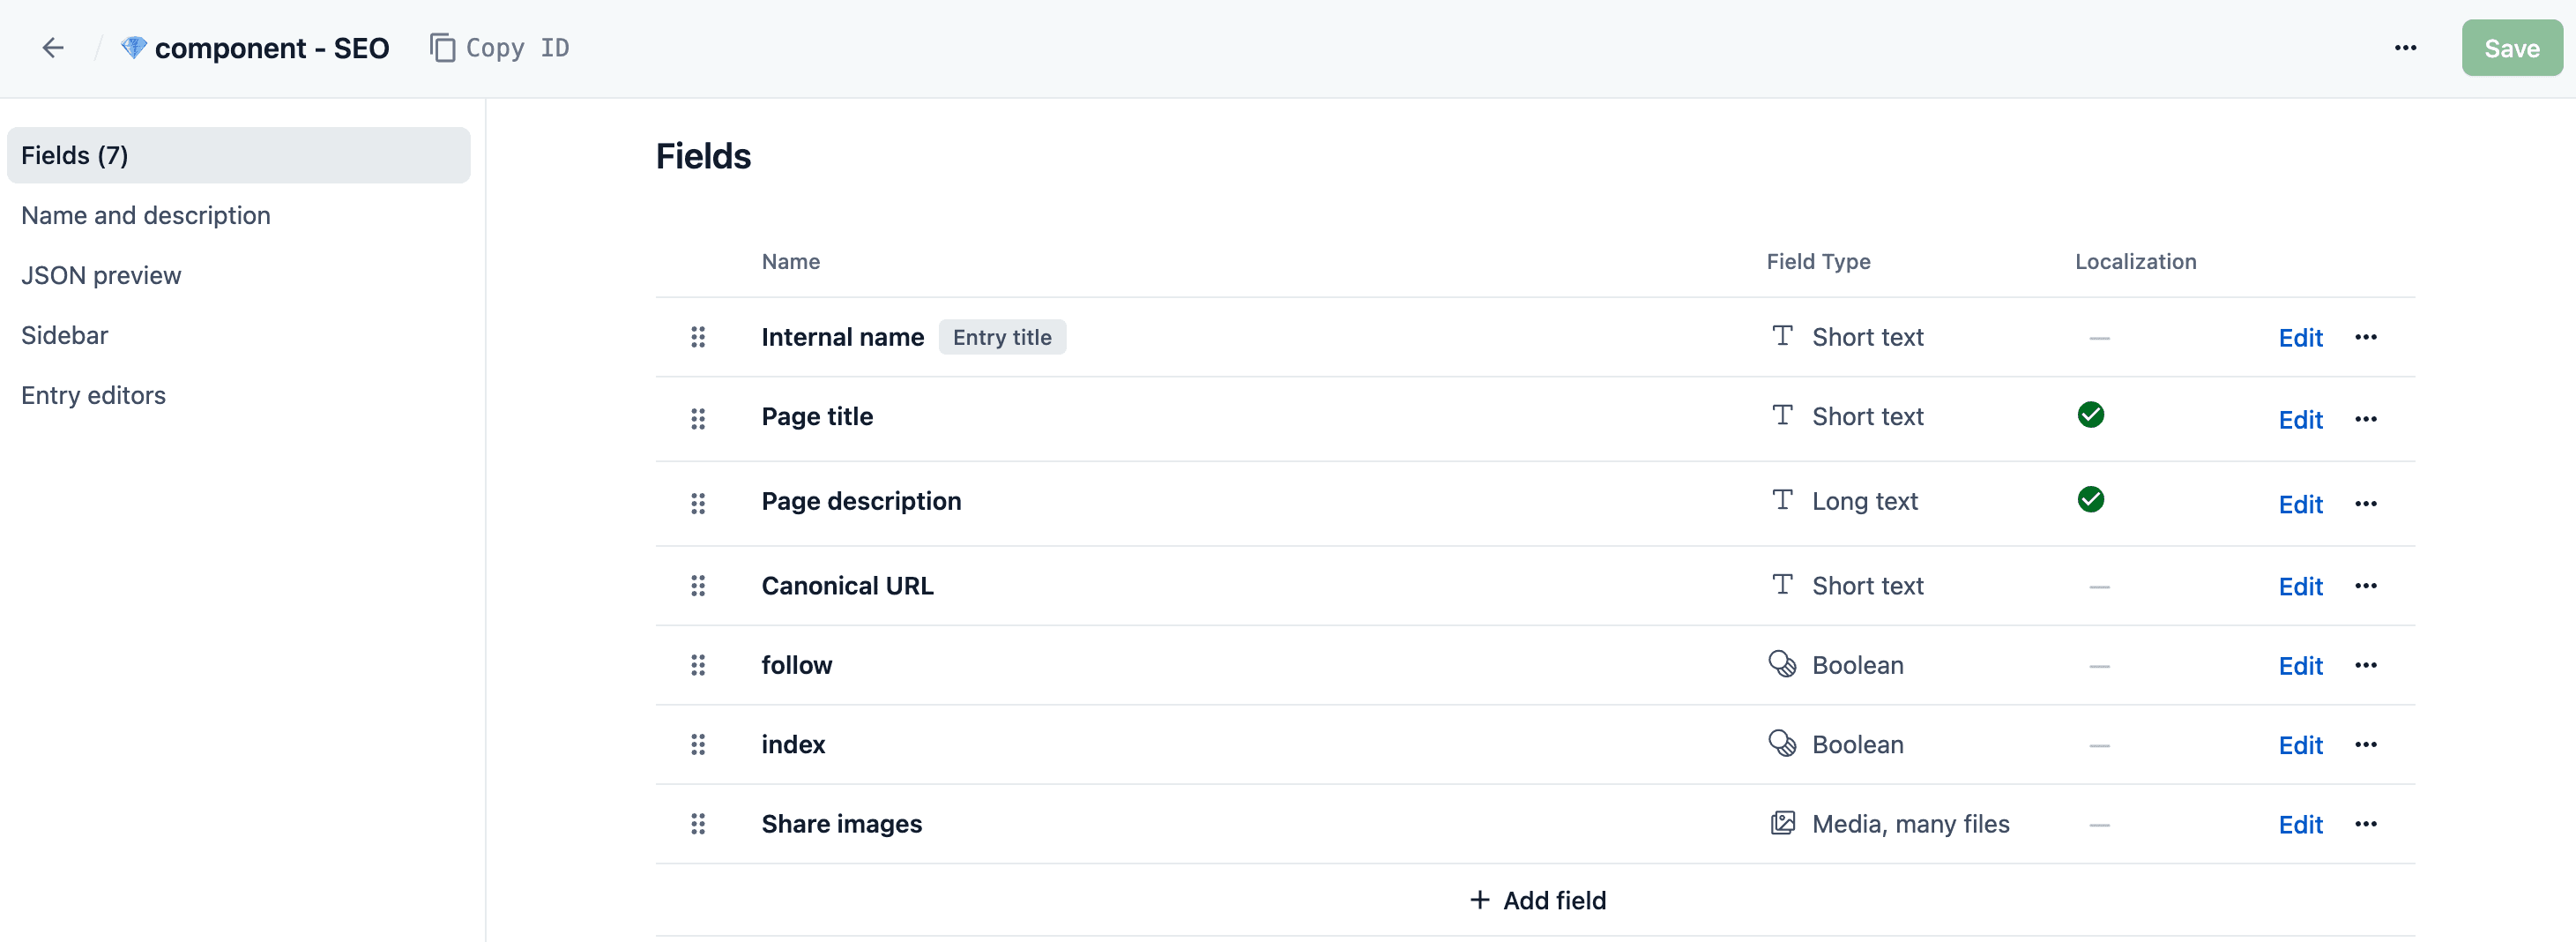The width and height of the screenshot is (2576, 942).
Task: Click the Entry title badge
Action: (1001, 337)
